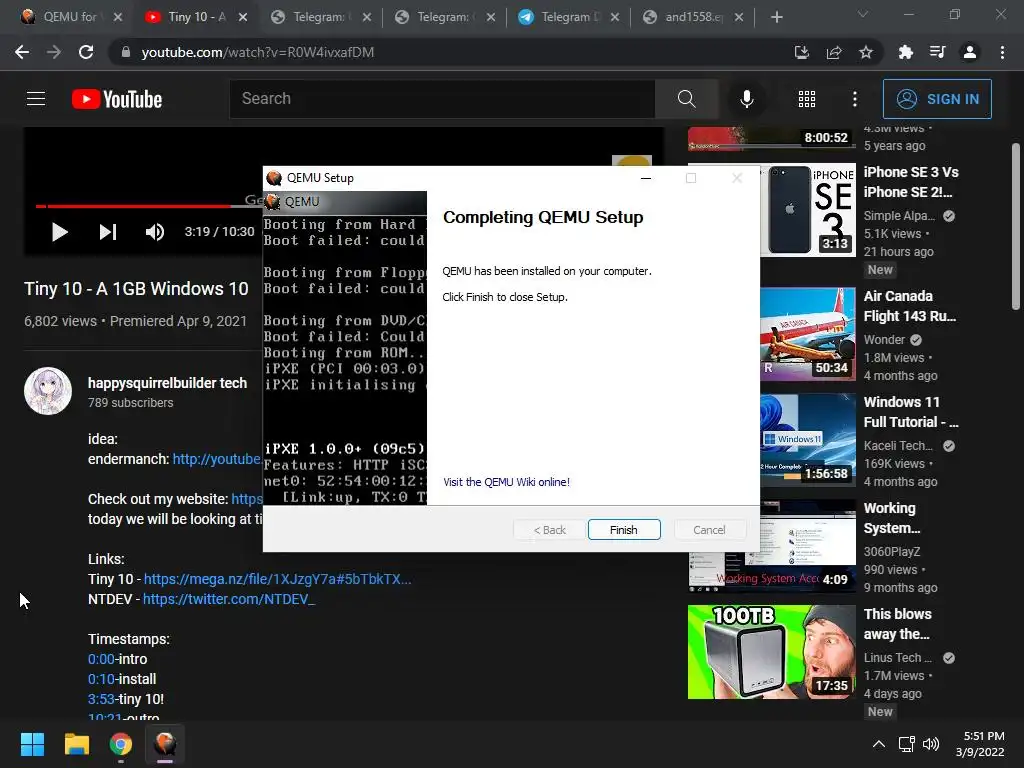Open the Visit the QEMU Wiki online link
This screenshot has height=768, width=1024.
[x=506, y=482]
